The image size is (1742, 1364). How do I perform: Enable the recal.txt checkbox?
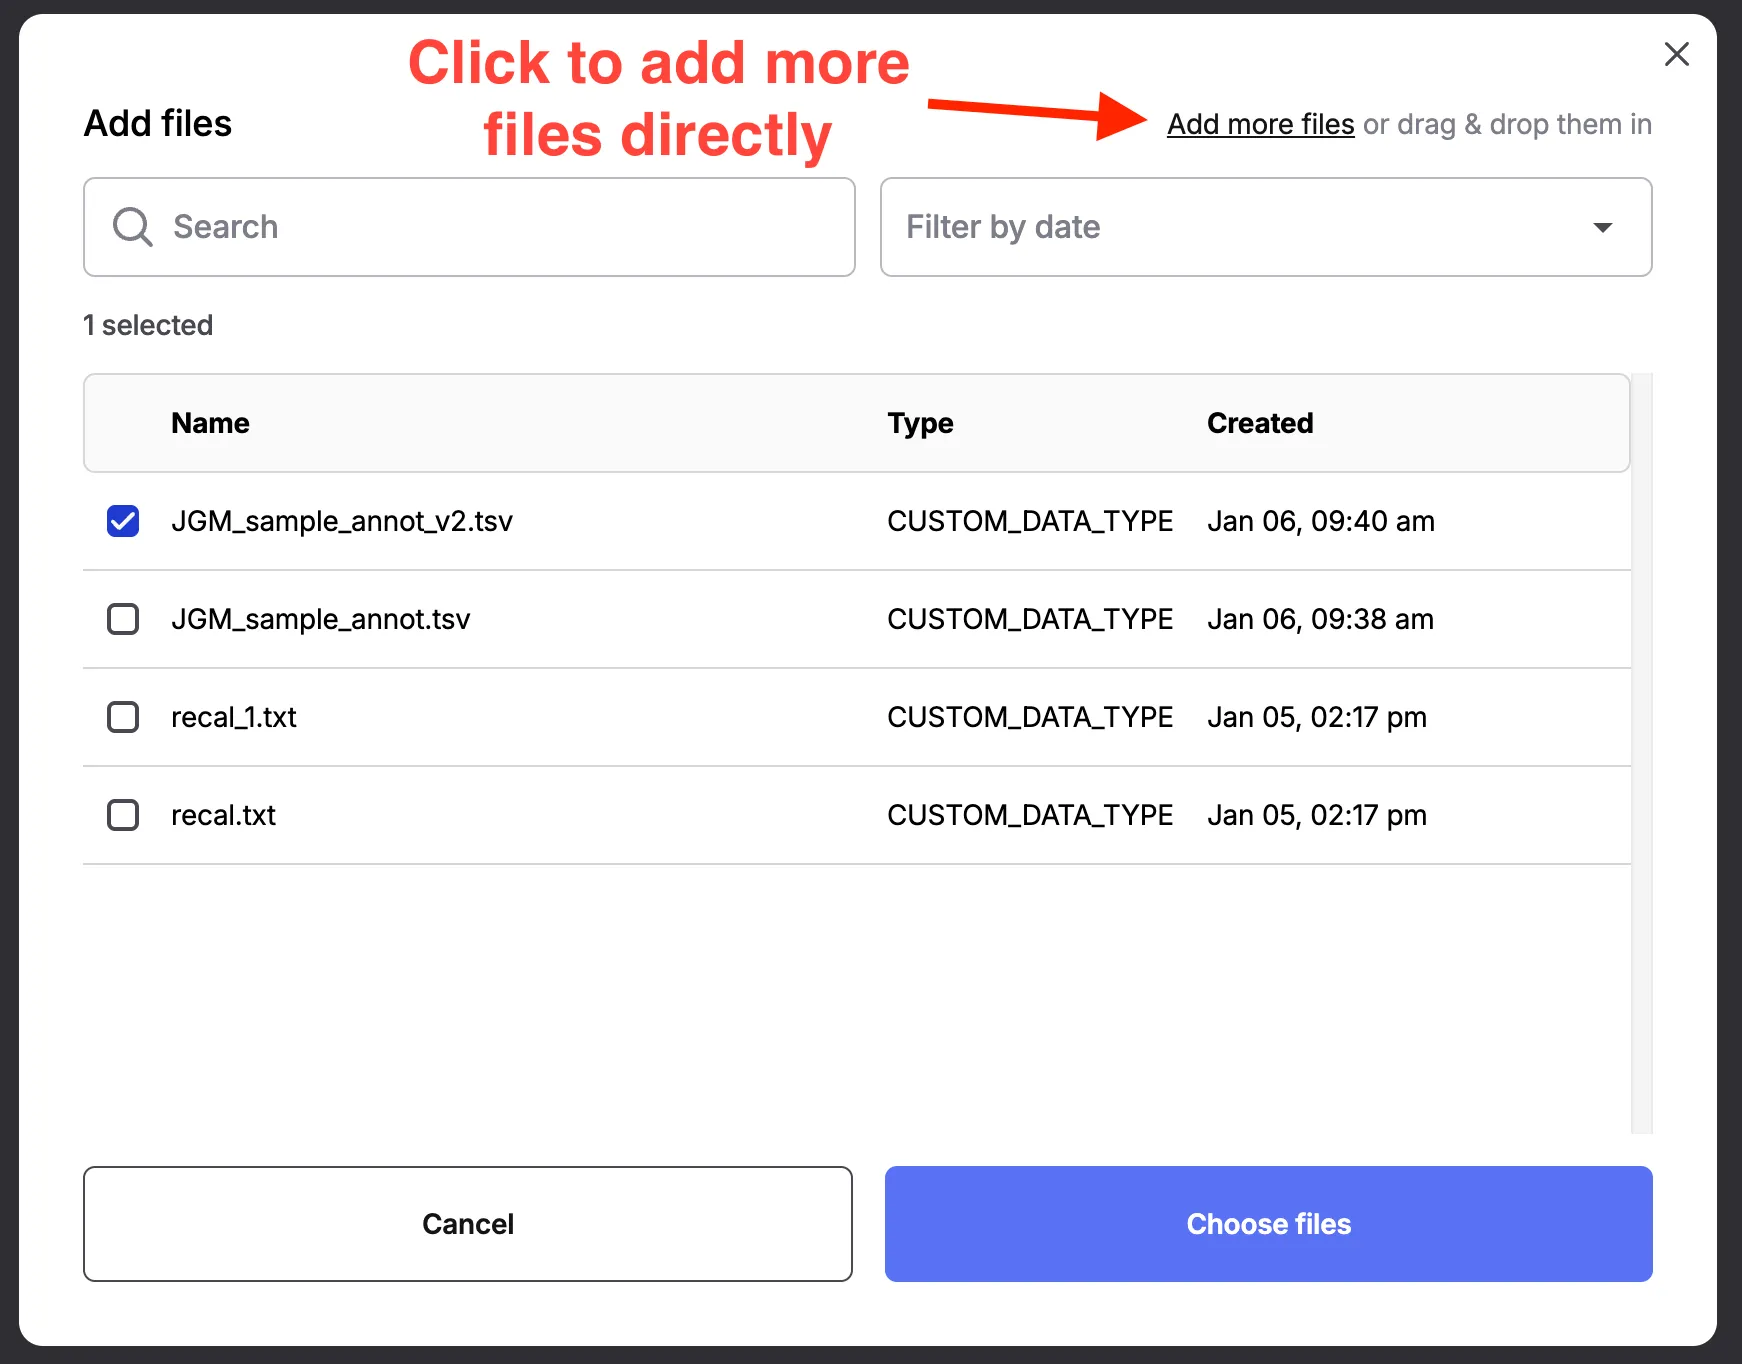[122, 815]
